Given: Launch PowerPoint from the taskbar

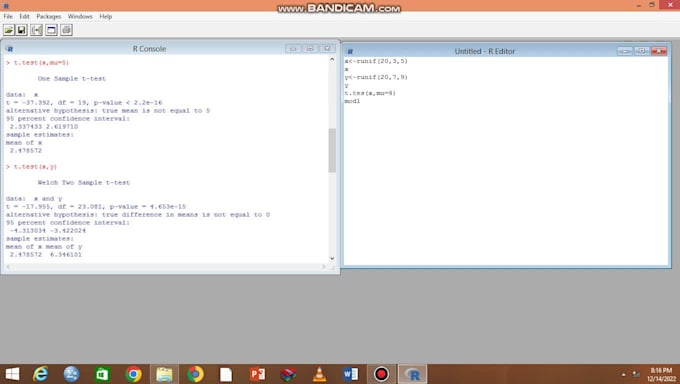Looking at the screenshot, I should 258,374.
